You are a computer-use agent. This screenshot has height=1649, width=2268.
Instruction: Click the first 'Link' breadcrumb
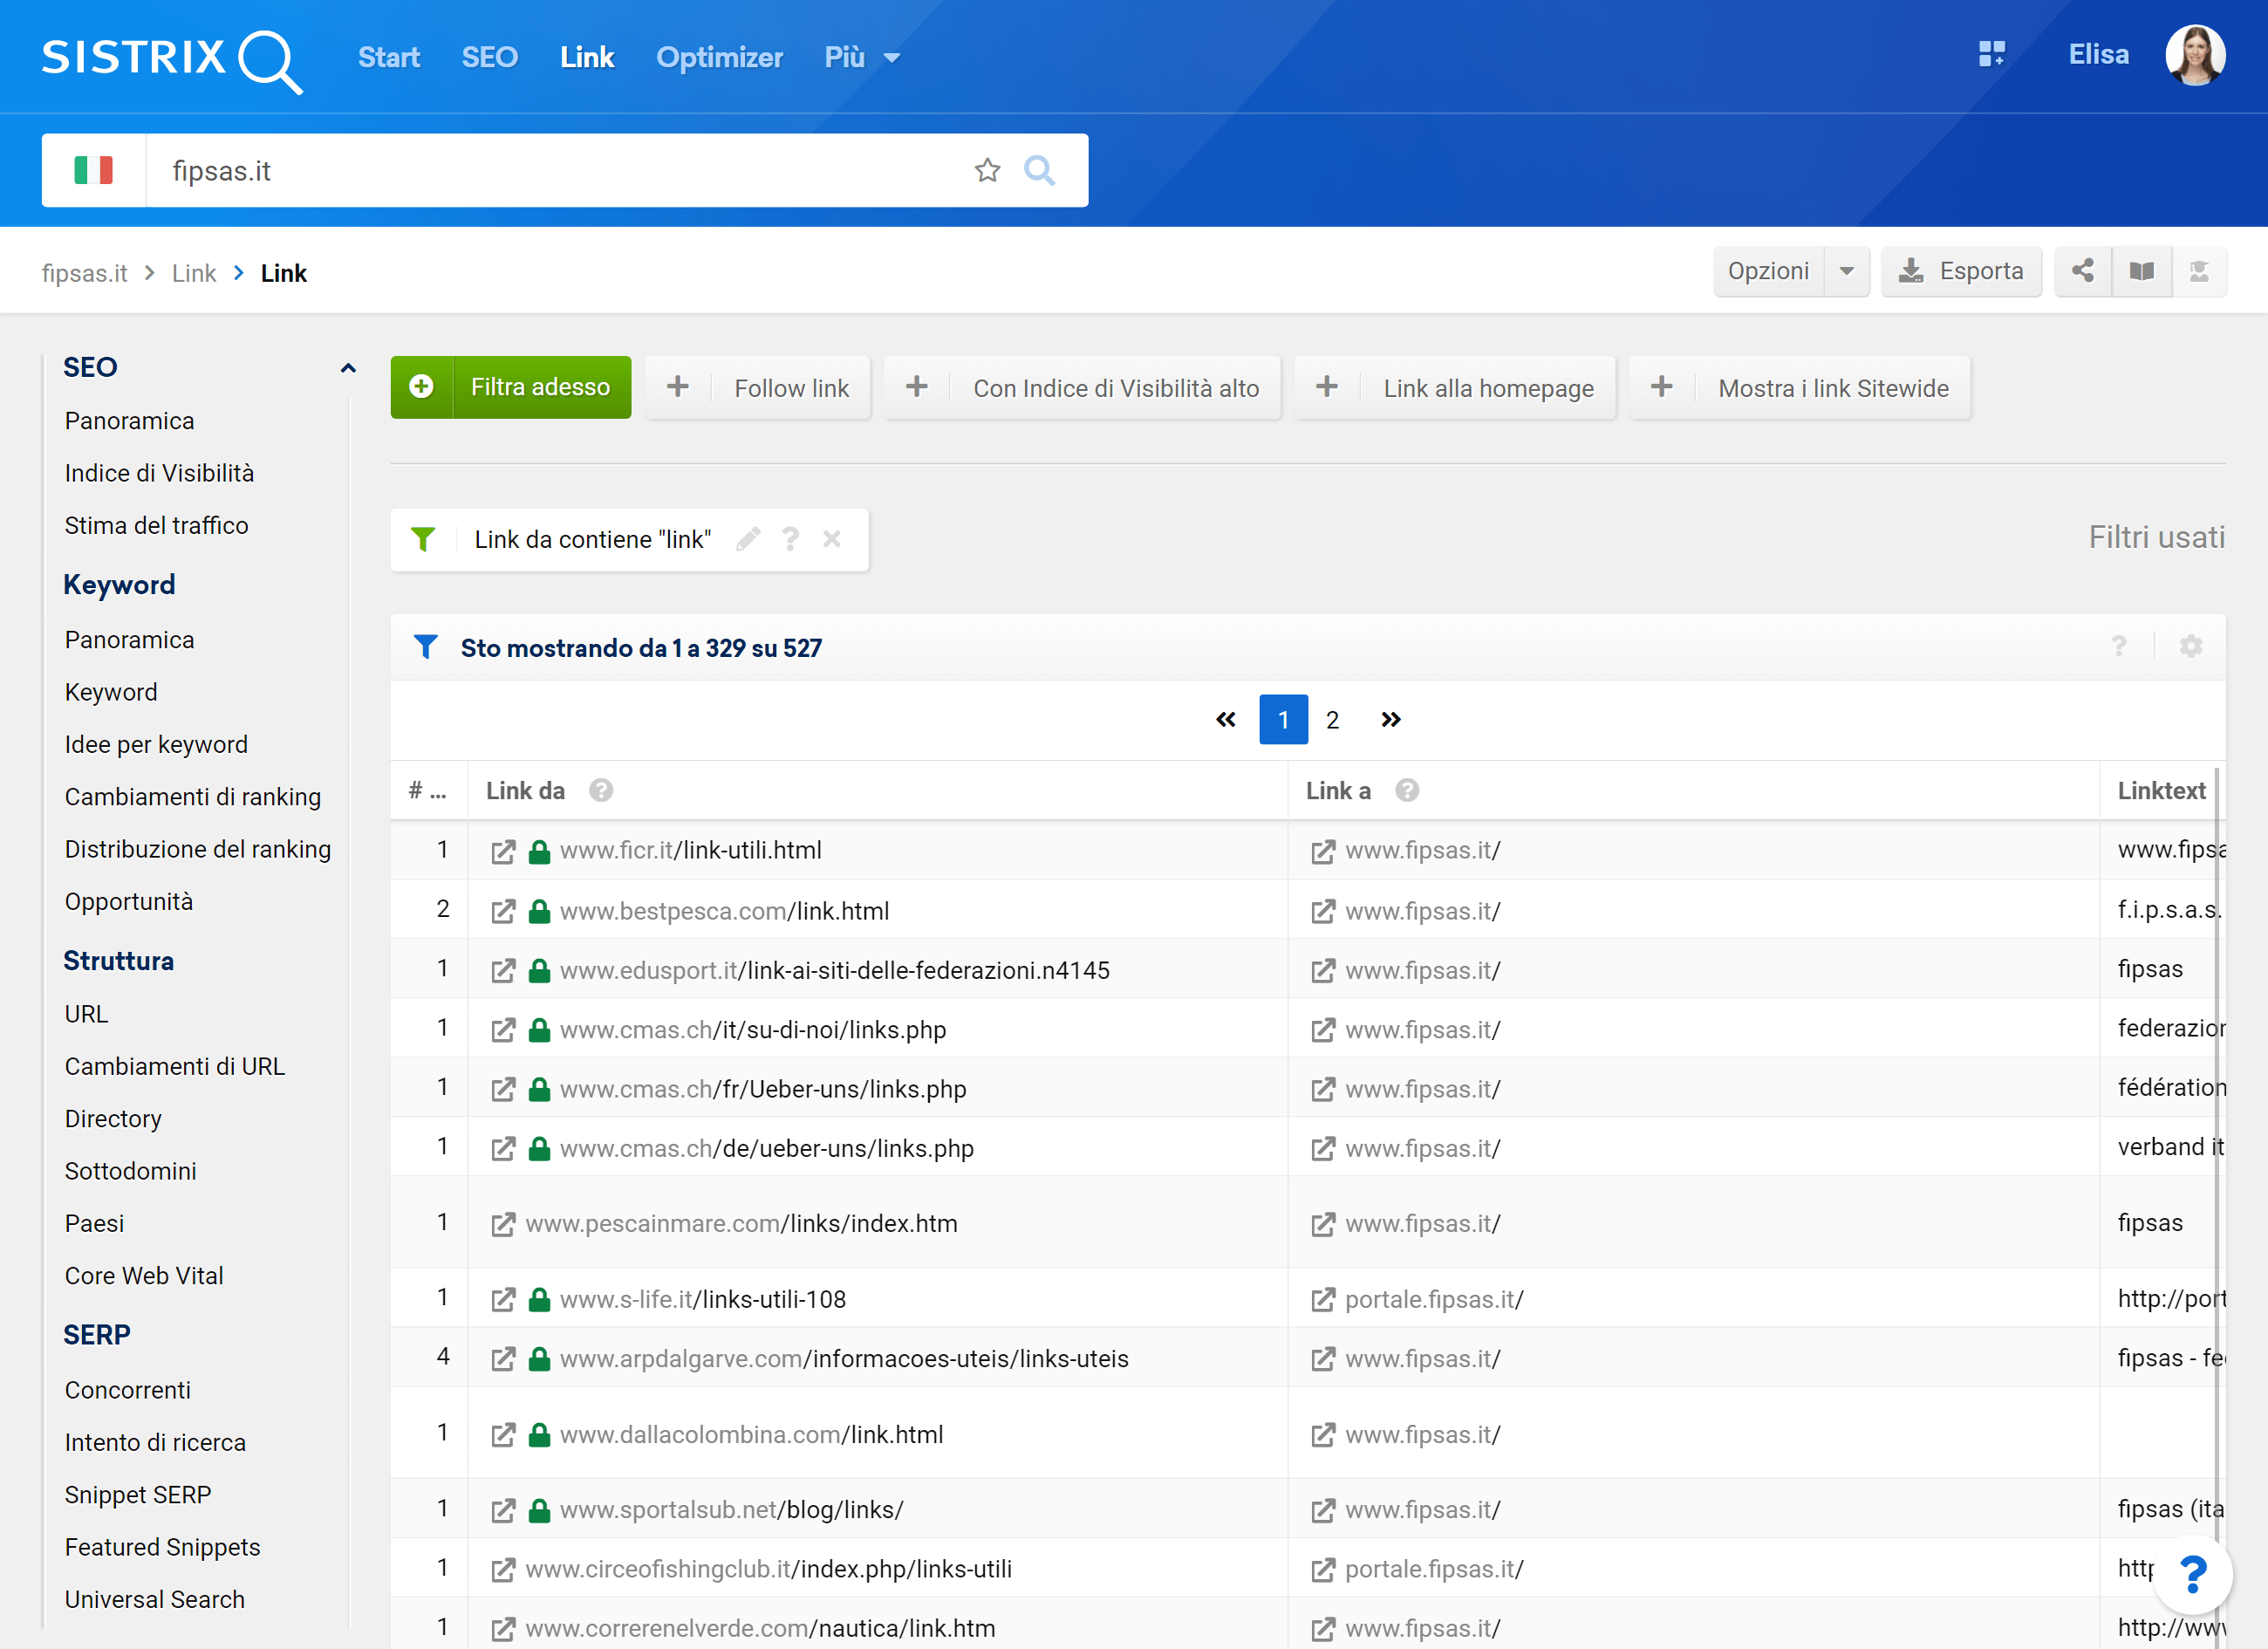(194, 273)
